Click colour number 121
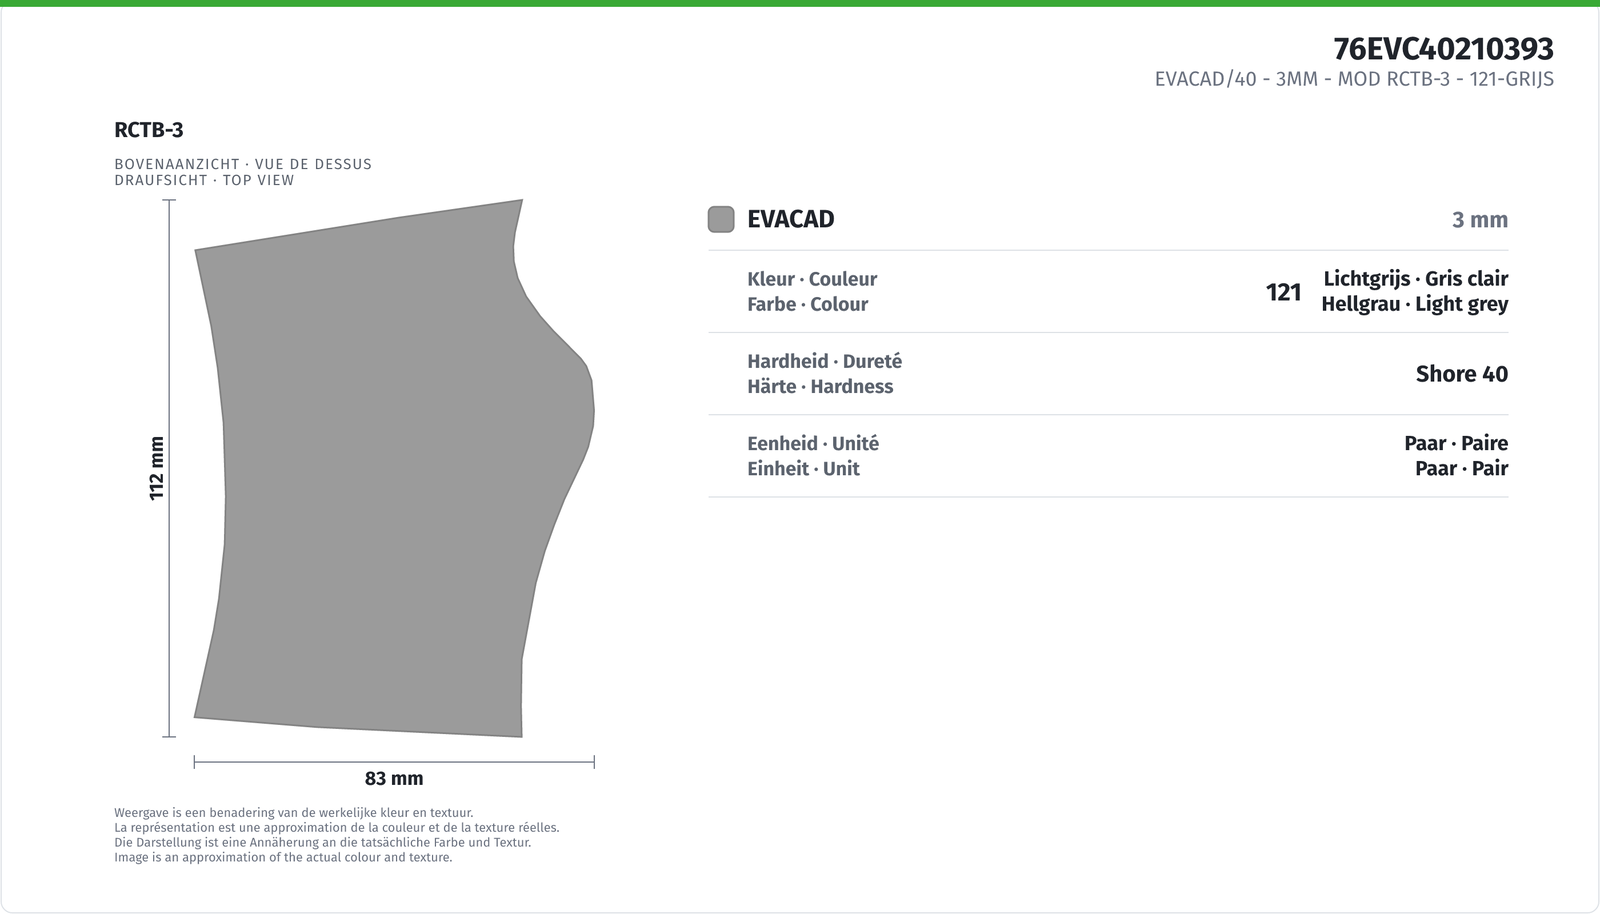 [1284, 292]
